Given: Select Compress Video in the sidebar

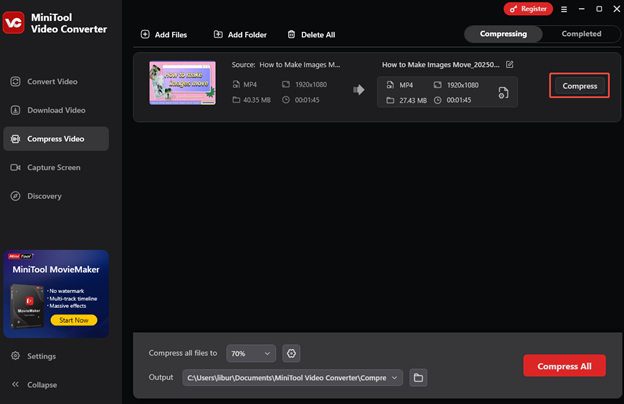Looking at the screenshot, I should click(56, 139).
